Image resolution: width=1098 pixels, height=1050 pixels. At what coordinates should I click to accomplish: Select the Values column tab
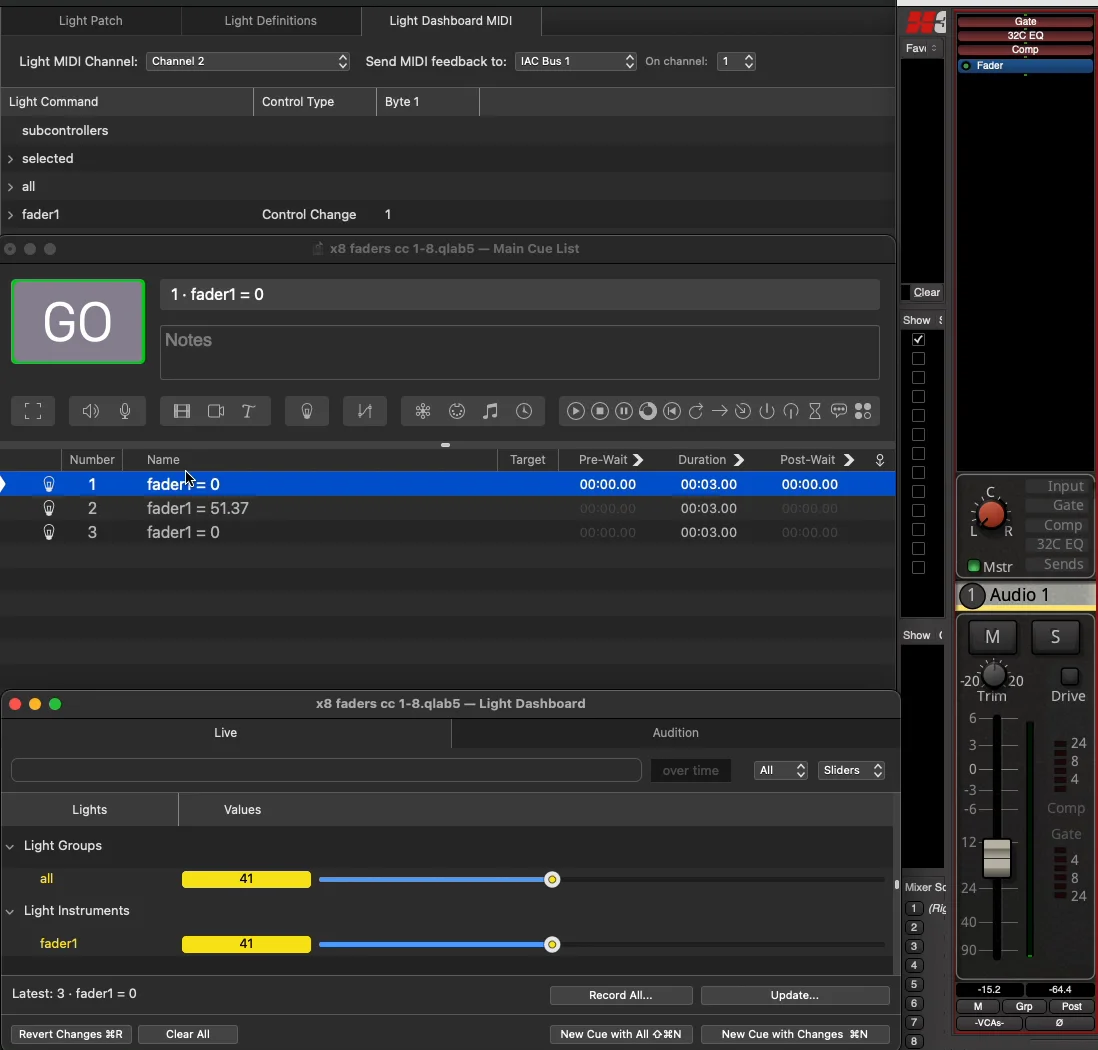[242, 809]
